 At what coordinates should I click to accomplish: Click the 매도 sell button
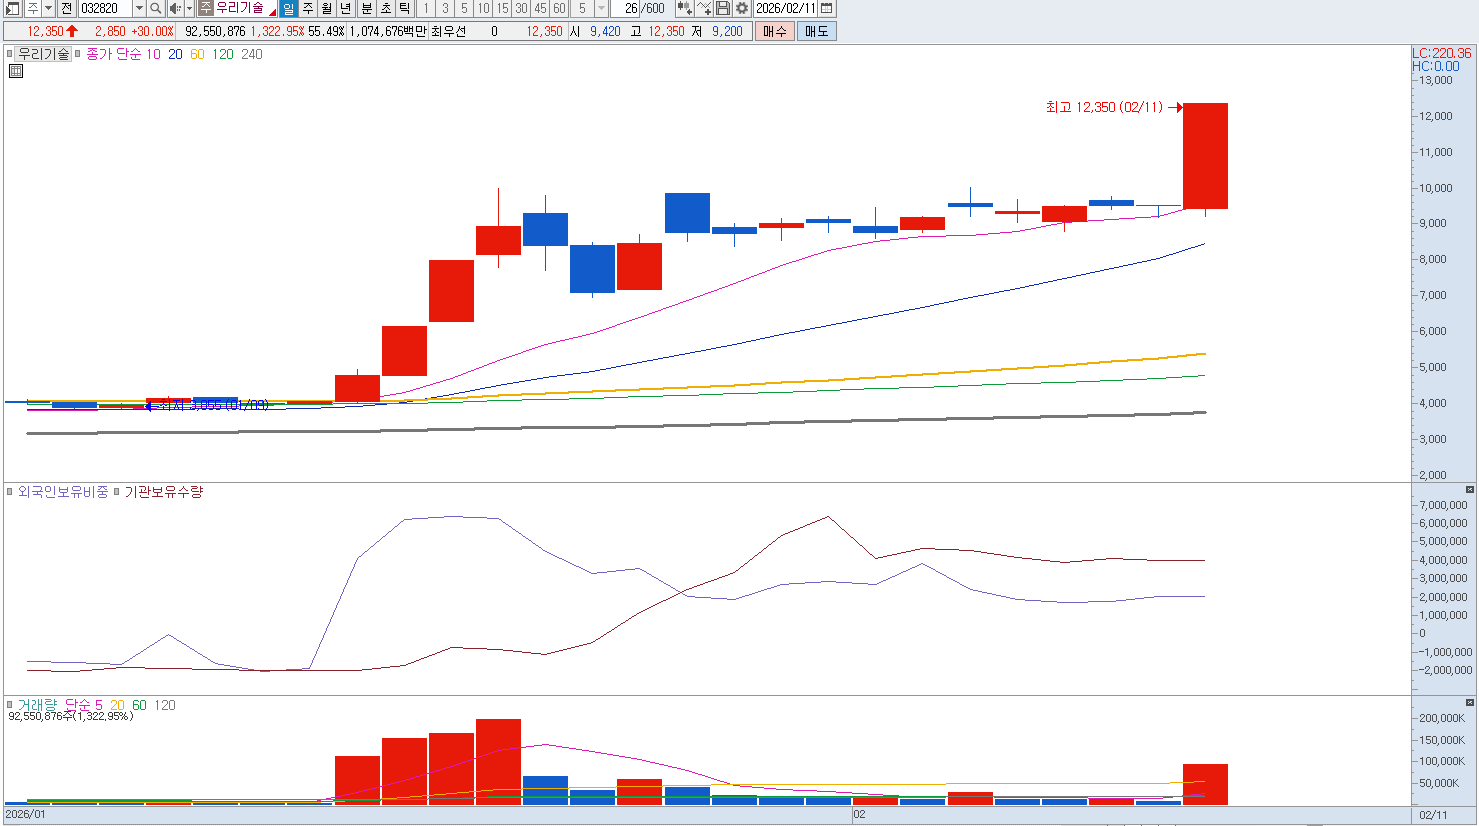(816, 31)
